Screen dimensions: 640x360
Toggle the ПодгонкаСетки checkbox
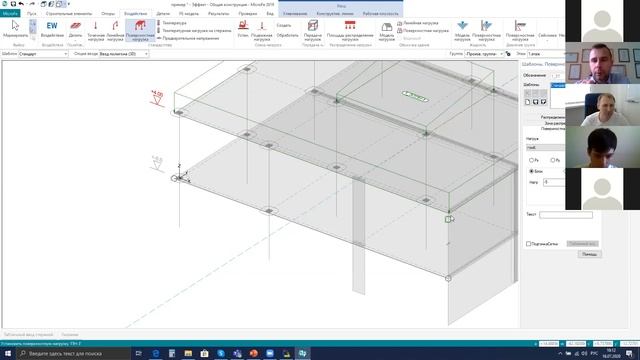point(529,244)
